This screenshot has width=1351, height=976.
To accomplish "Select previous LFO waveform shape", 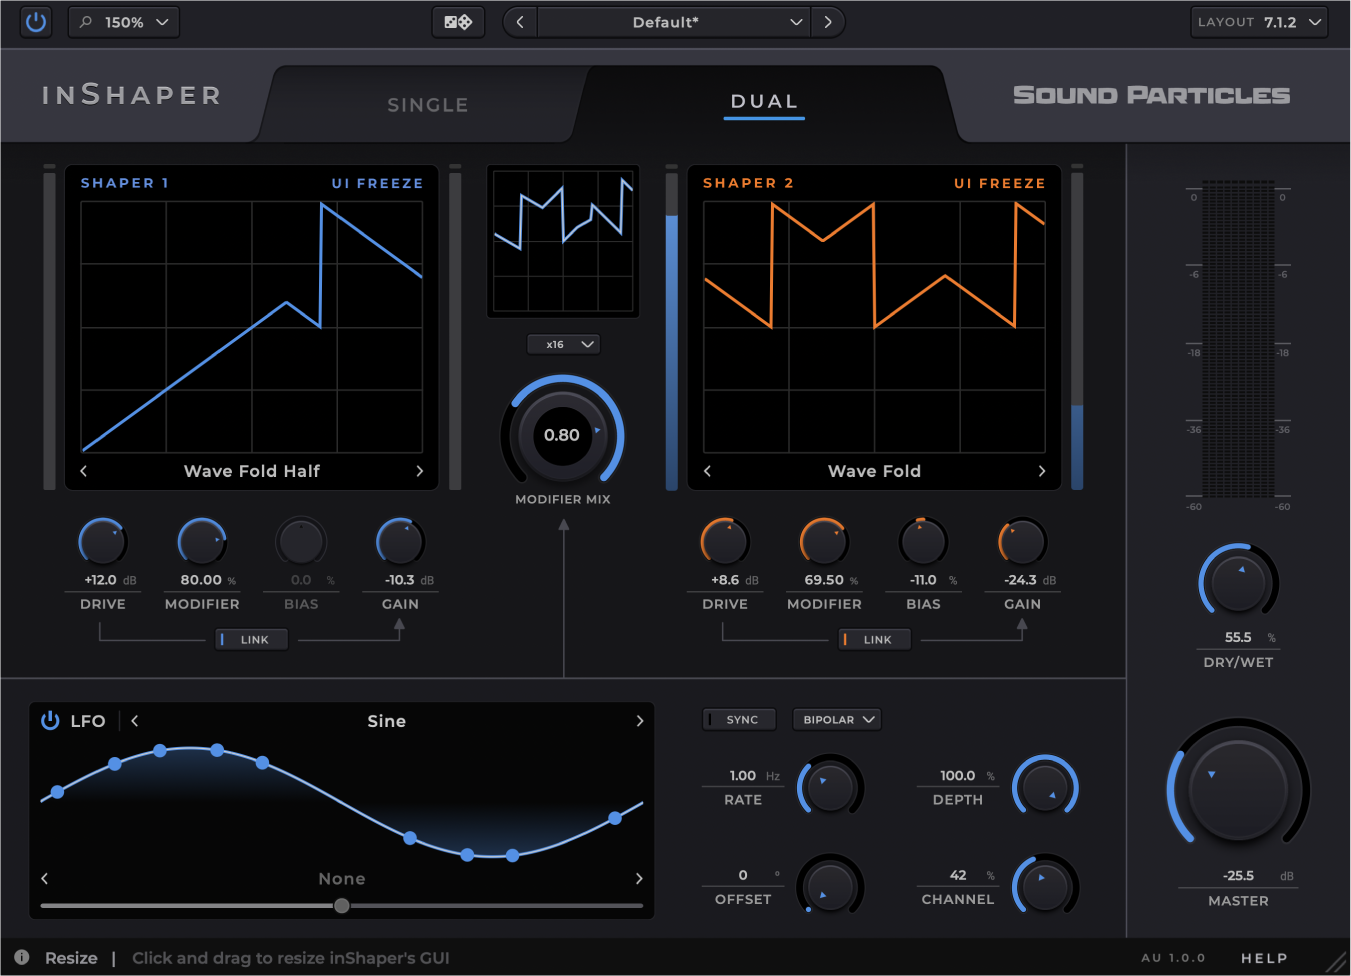I will click(x=135, y=721).
